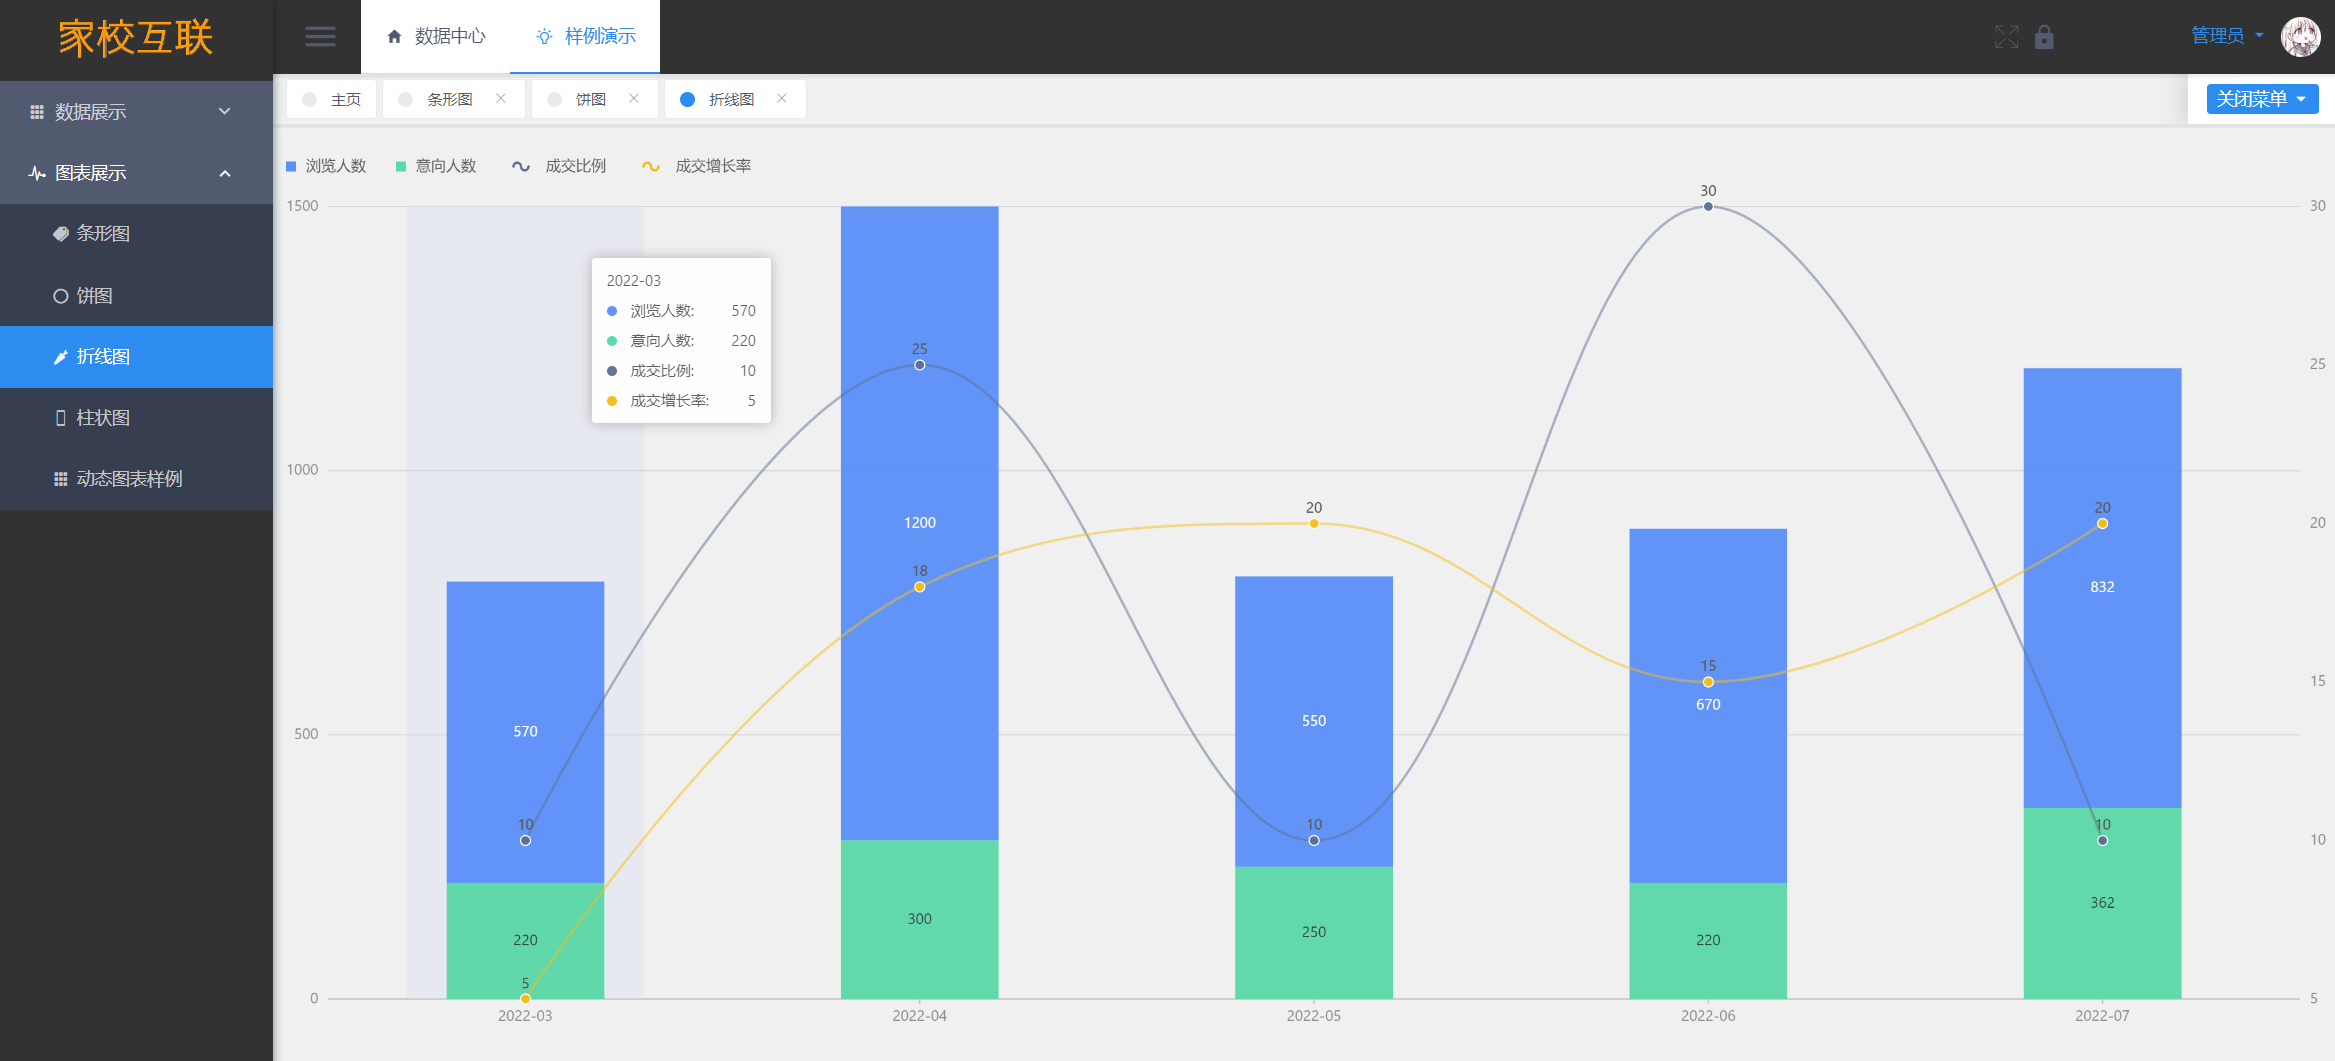This screenshot has height=1061, width=2335.
Task: Open 折线图 from the sidebar menu
Action: pyautogui.click(x=136, y=357)
